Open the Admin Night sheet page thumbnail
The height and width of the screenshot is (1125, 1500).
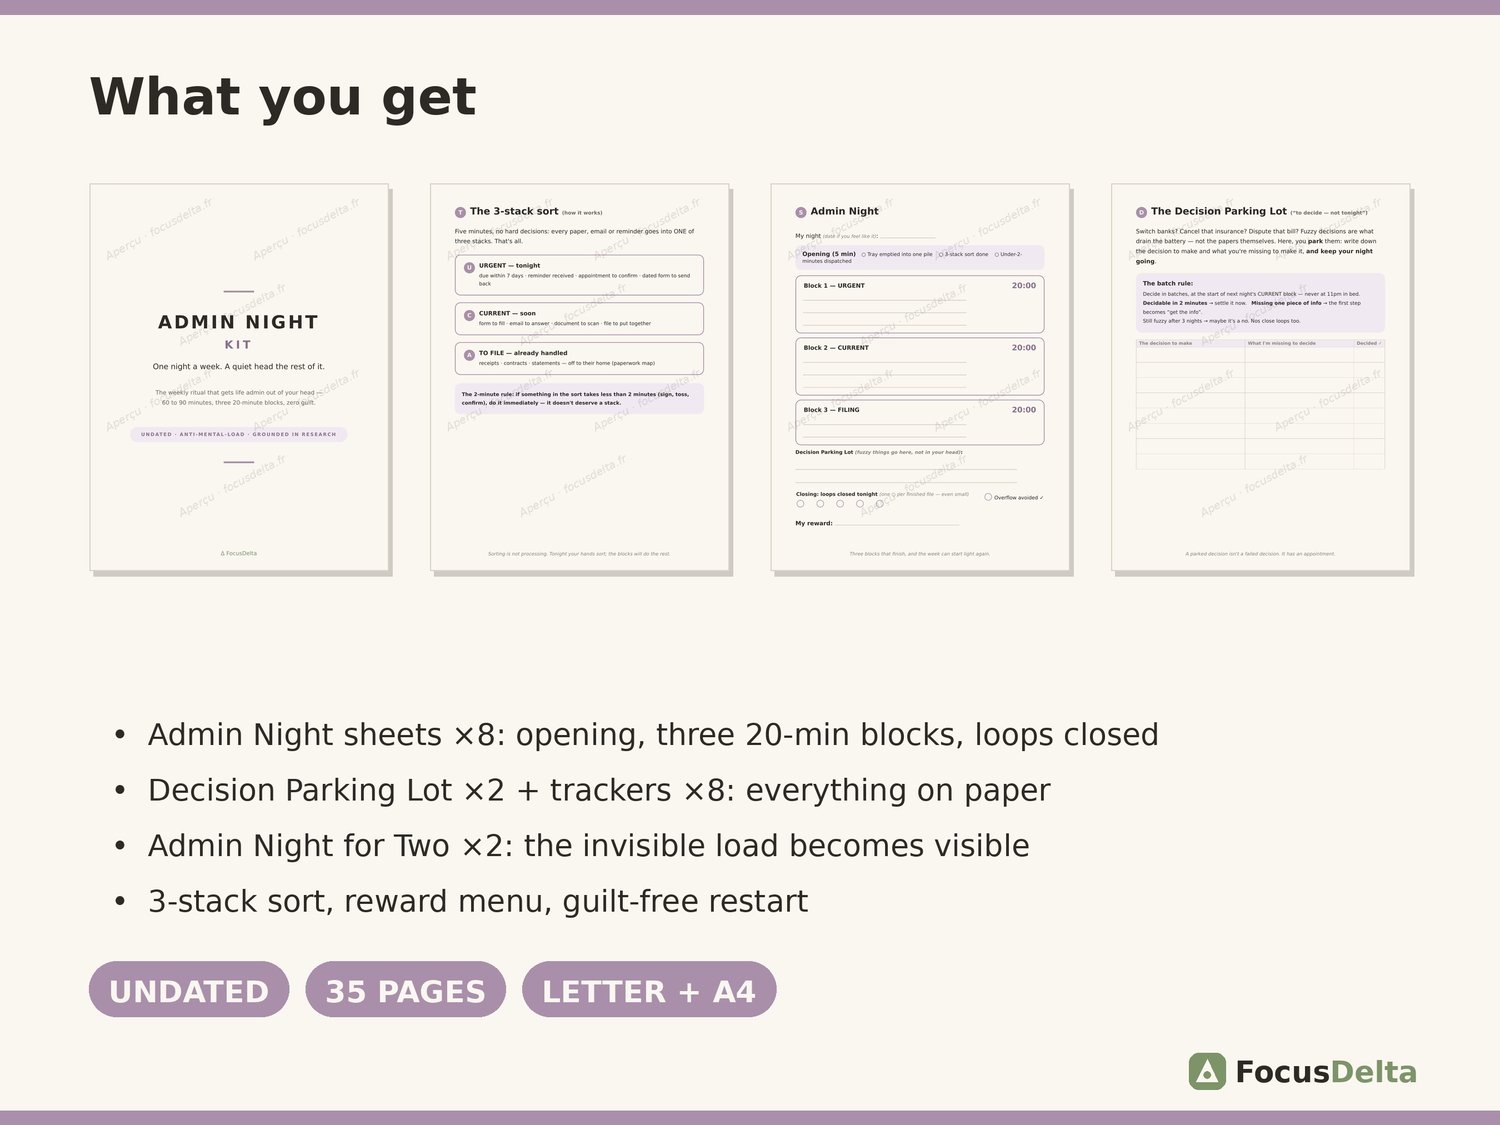click(x=920, y=377)
